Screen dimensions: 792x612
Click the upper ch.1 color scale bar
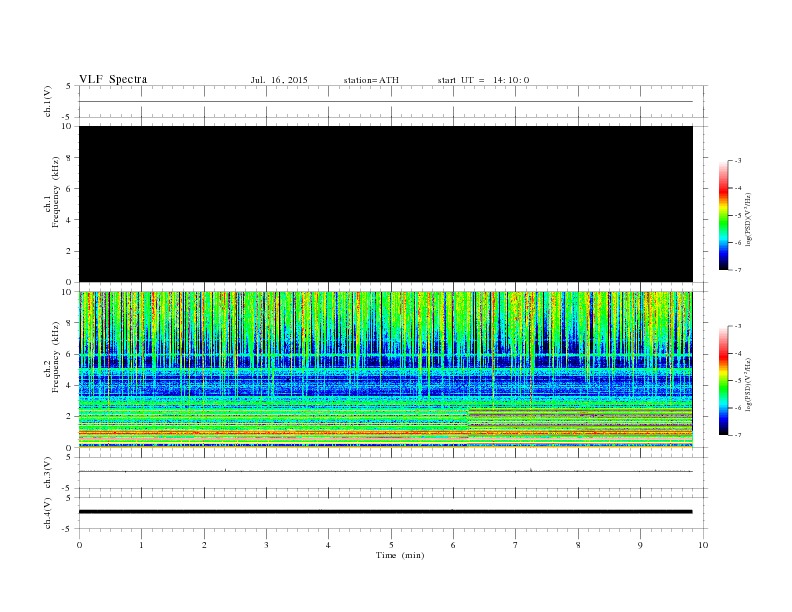pyautogui.click(x=724, y=216)
